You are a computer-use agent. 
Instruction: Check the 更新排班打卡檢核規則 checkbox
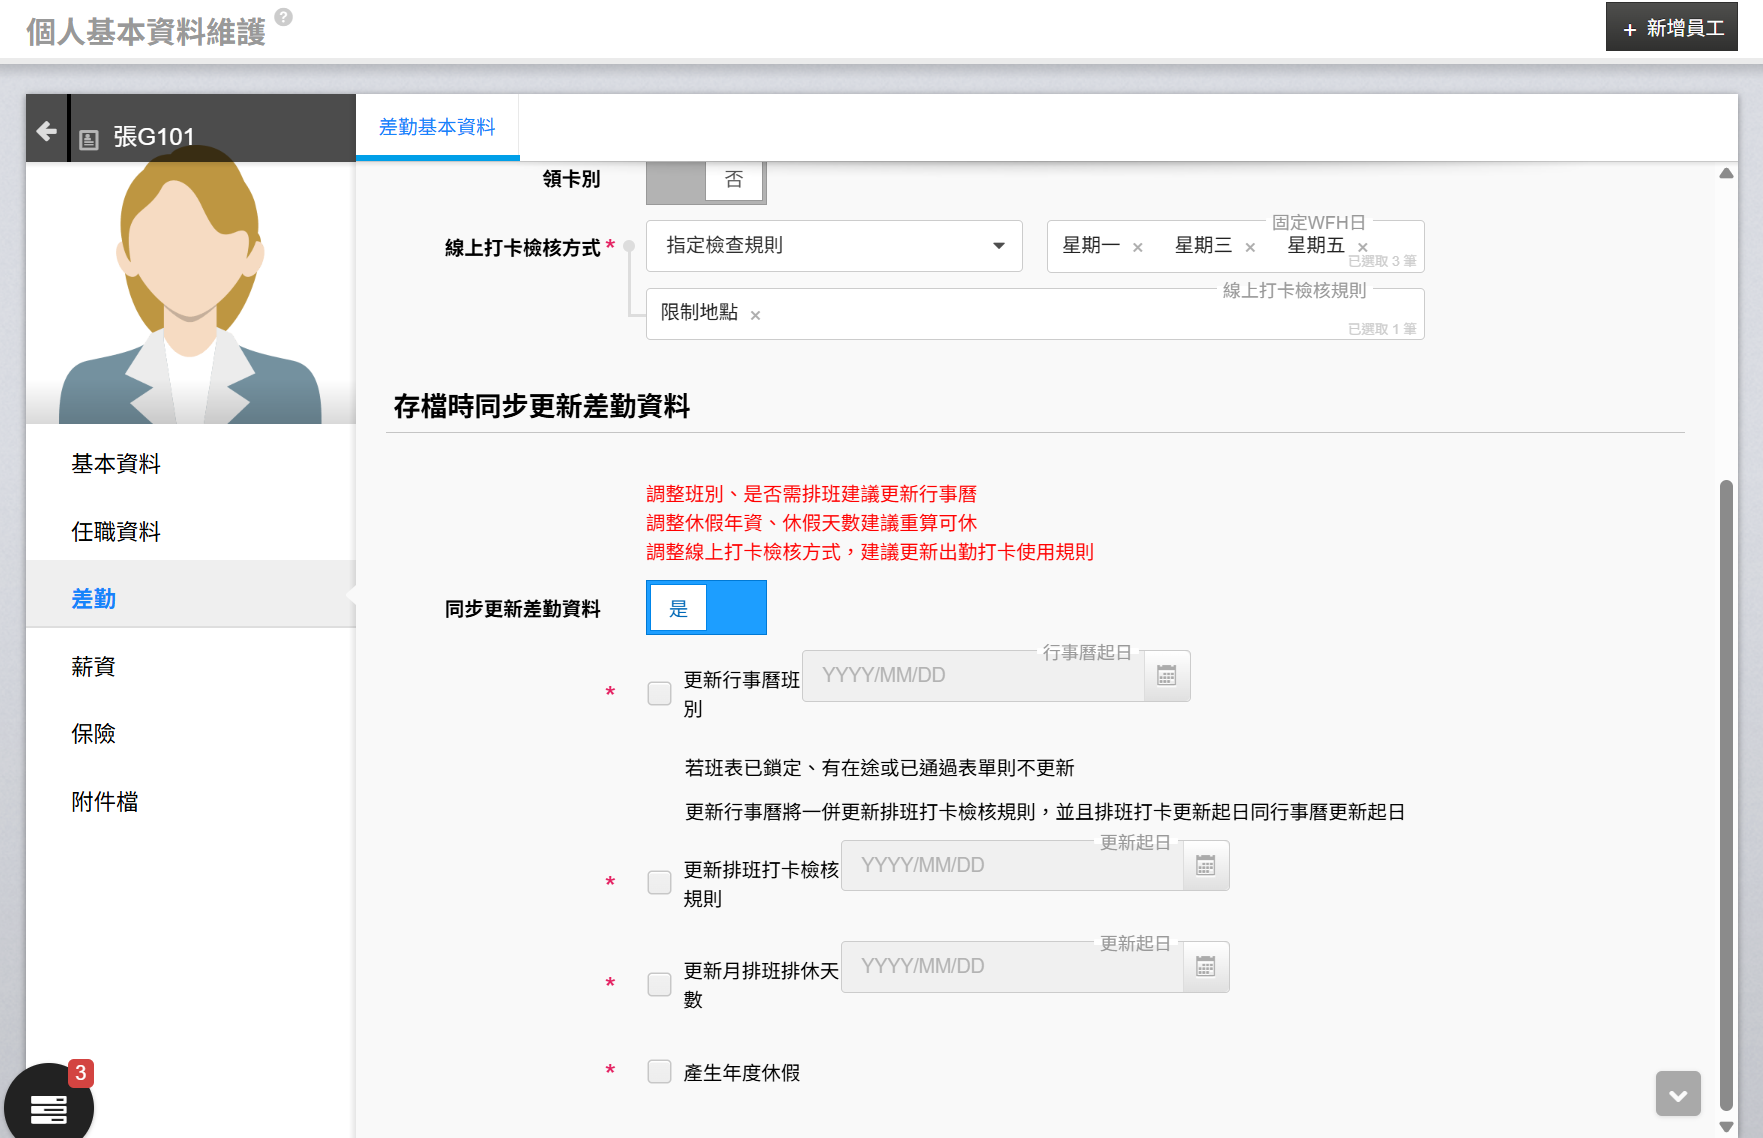(659, 883)
